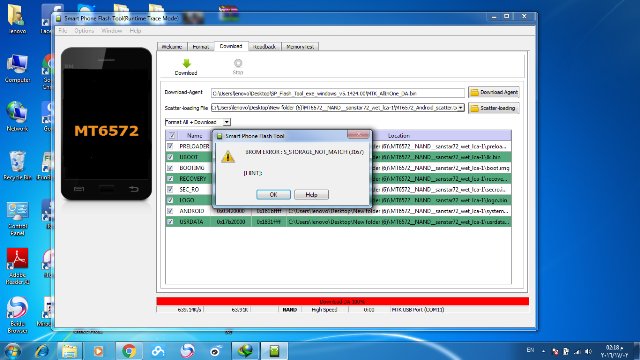Click the Download Agent browse button
Image resolution: width=640 pixels, height=360 pixels.
coord(494,92)
